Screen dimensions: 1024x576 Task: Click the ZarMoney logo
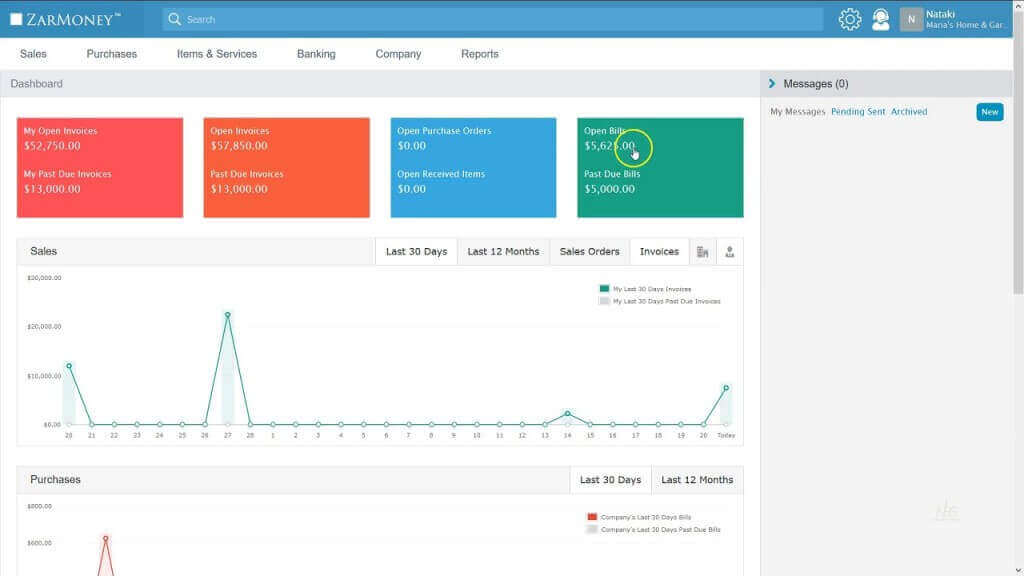(66, 17)
